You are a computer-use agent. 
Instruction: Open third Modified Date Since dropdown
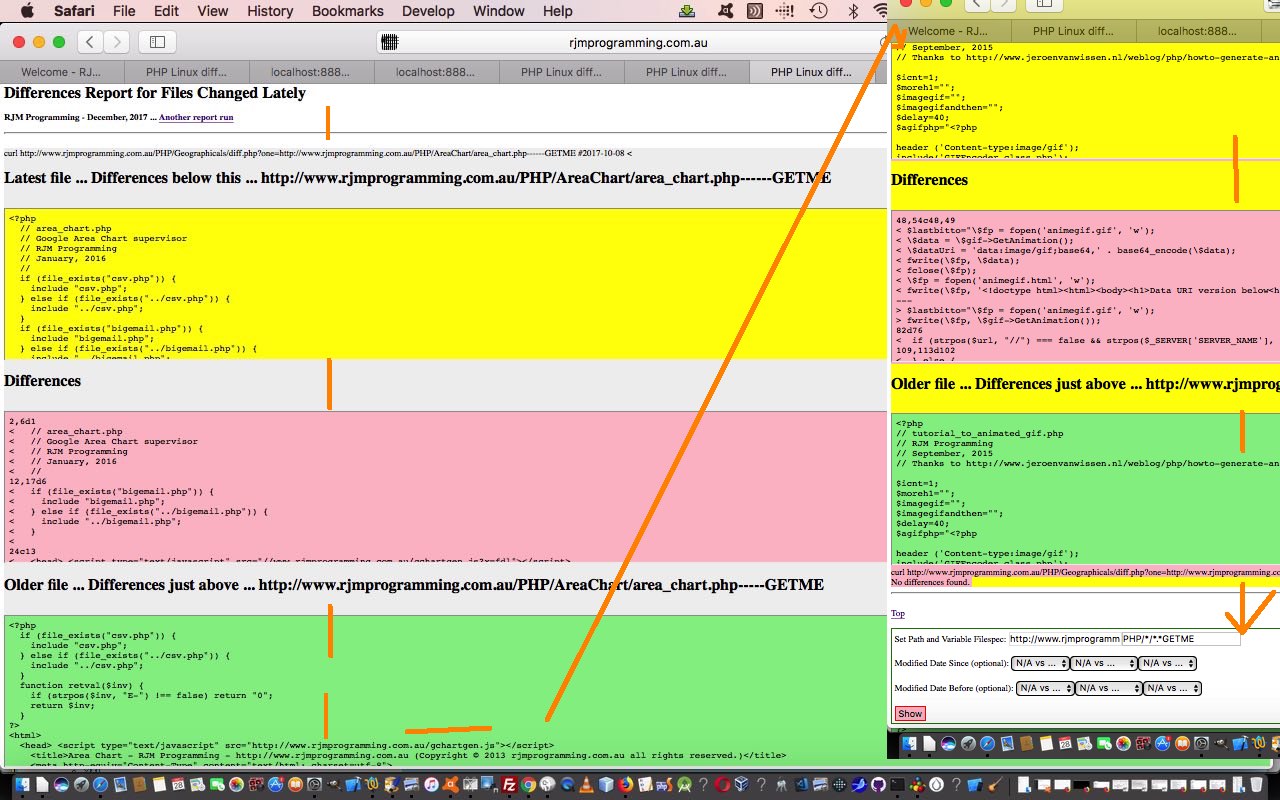(x=1167, y=663)
